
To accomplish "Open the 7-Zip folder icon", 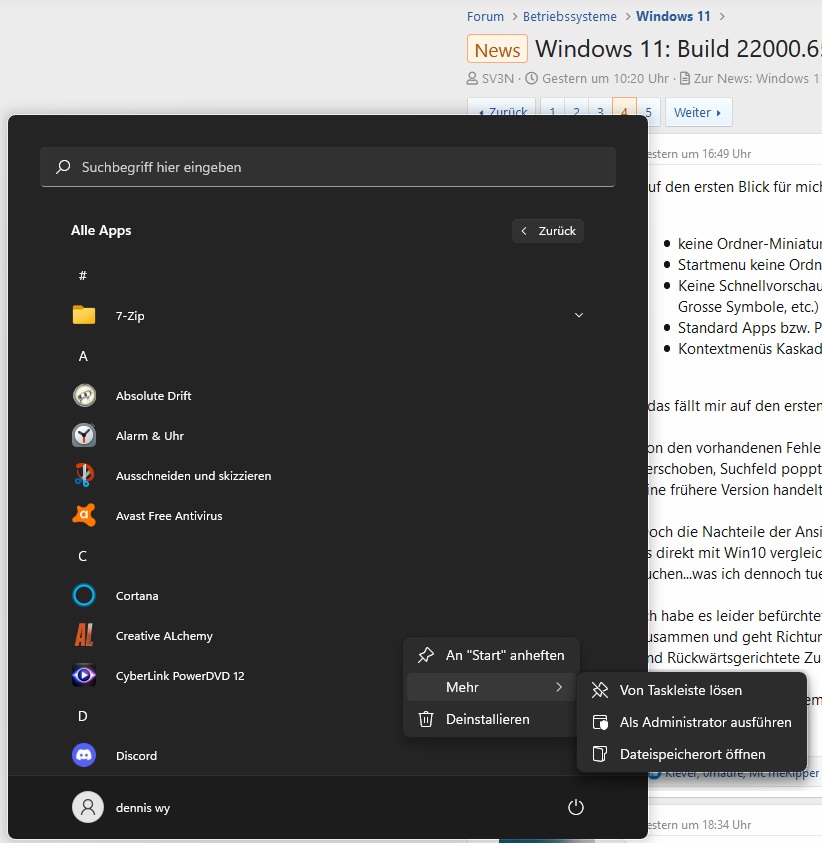I will point(84,315).
